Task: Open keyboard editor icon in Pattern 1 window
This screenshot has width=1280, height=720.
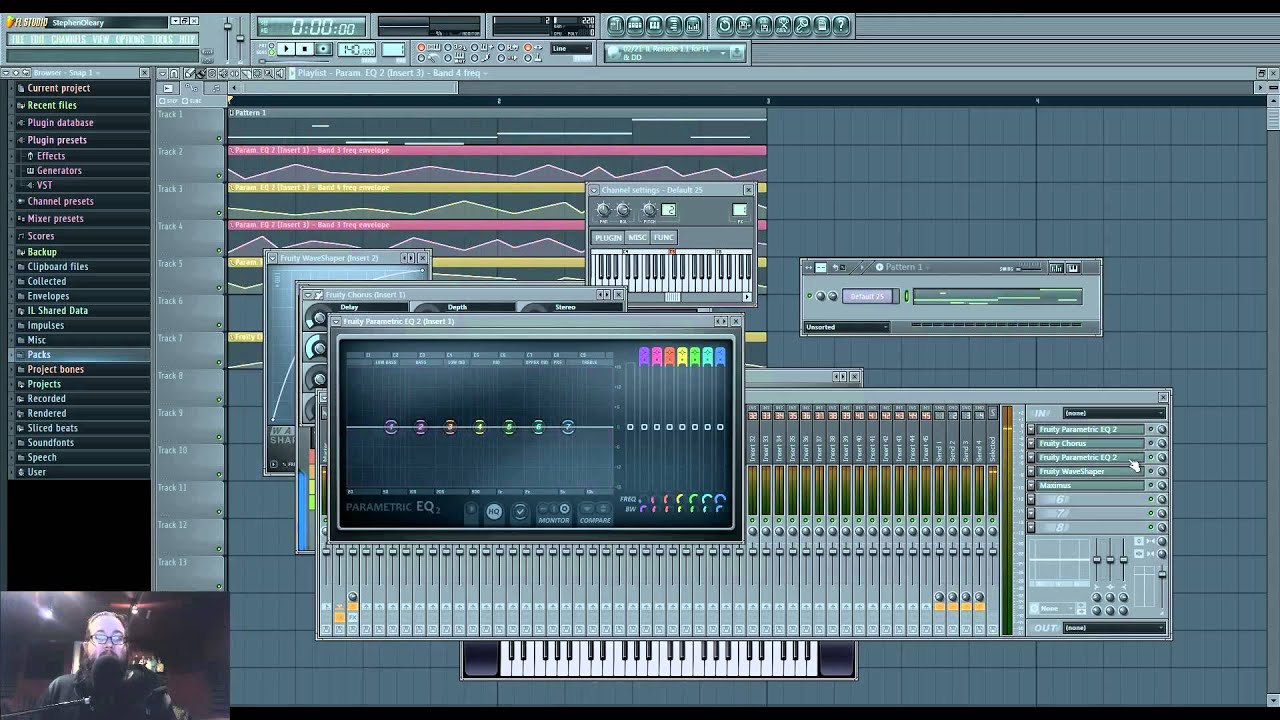Action: (1073, 268)
